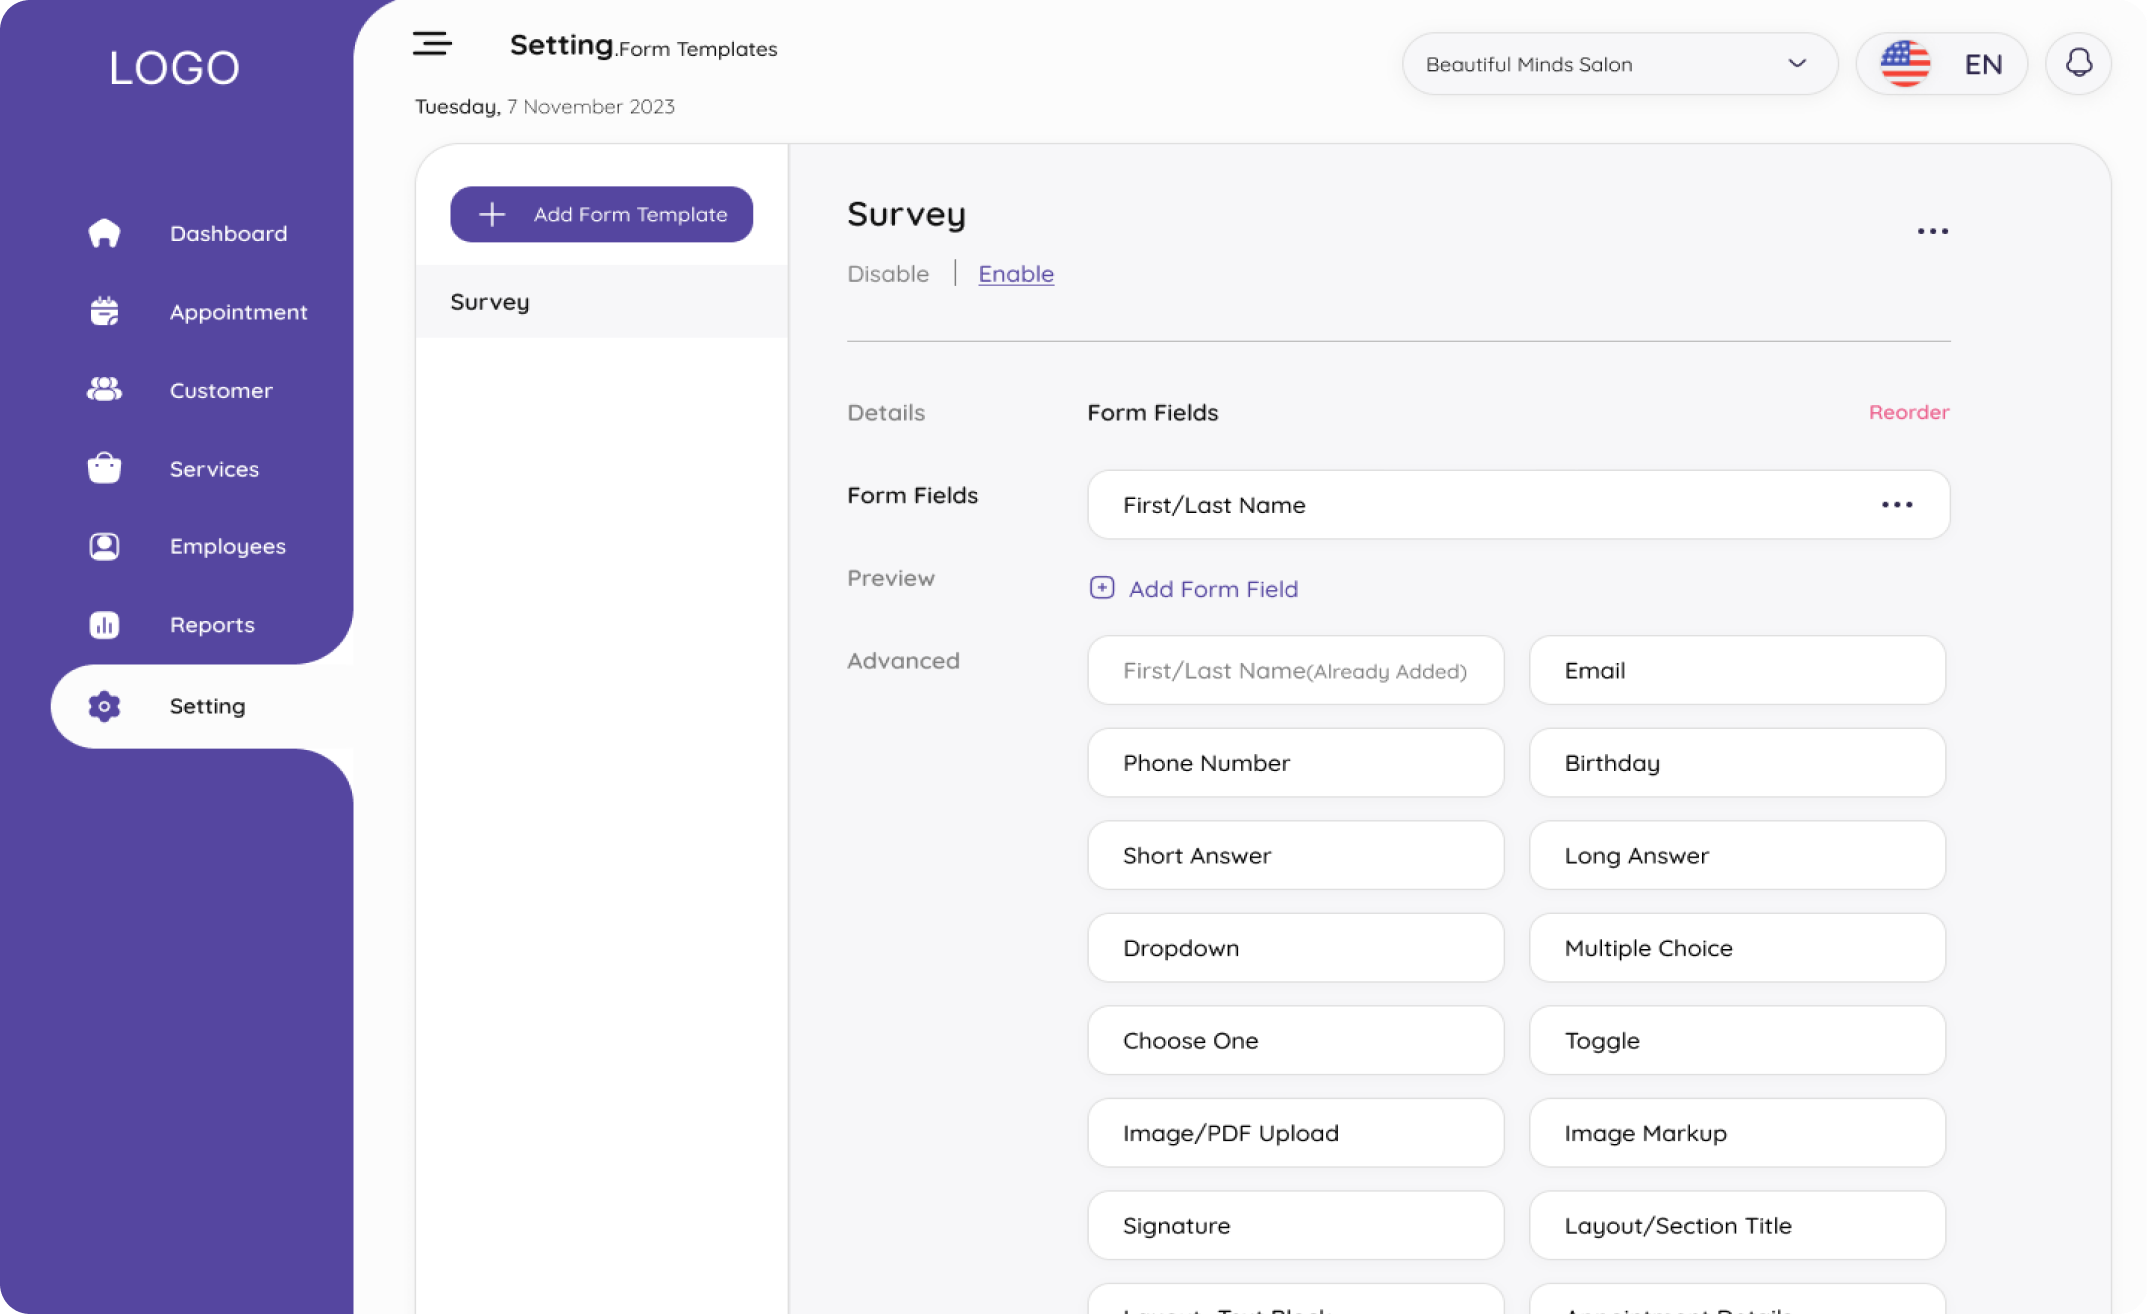Click the Employees badge icon
The image size is (2148, 1314).
pos(104,546)
